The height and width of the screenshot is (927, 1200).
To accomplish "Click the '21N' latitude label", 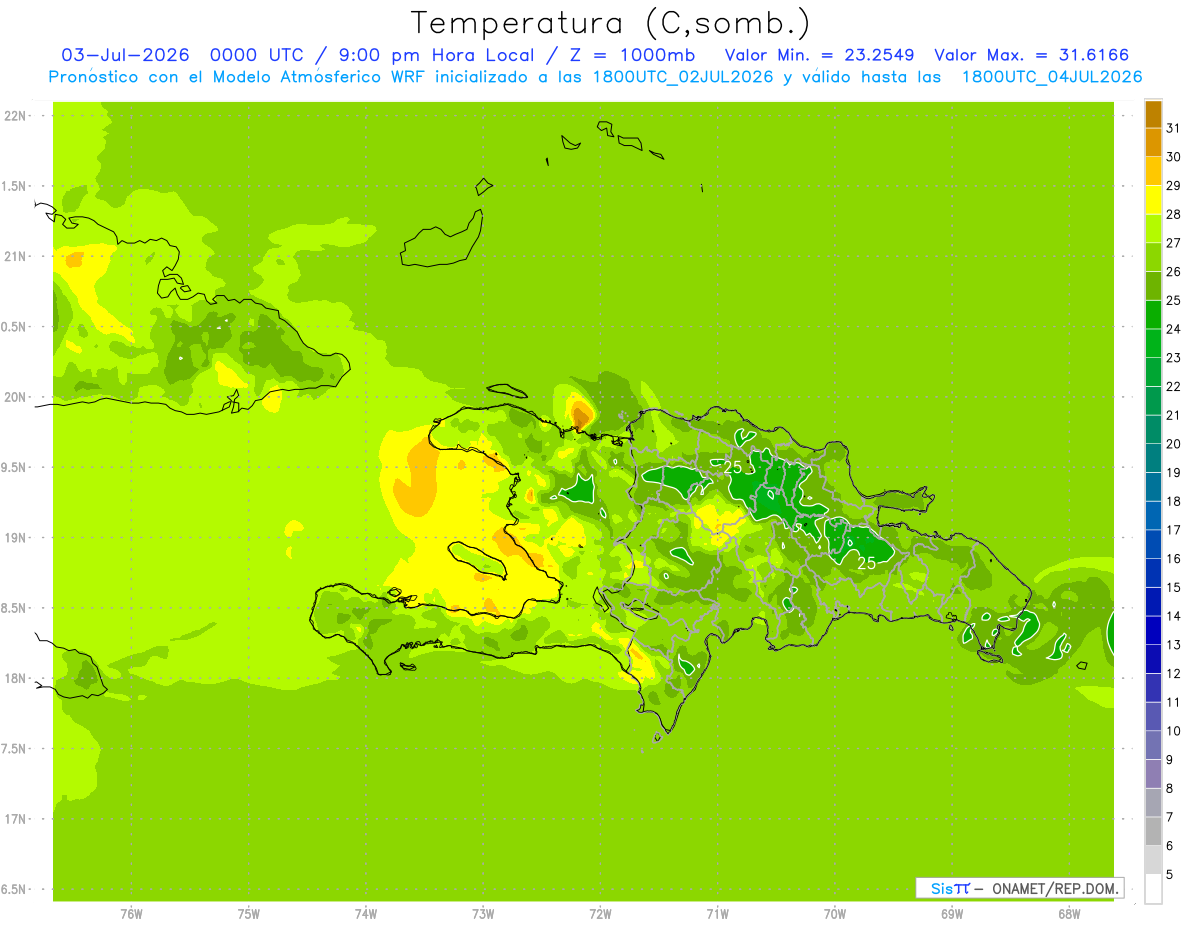I will click(14, 257).
